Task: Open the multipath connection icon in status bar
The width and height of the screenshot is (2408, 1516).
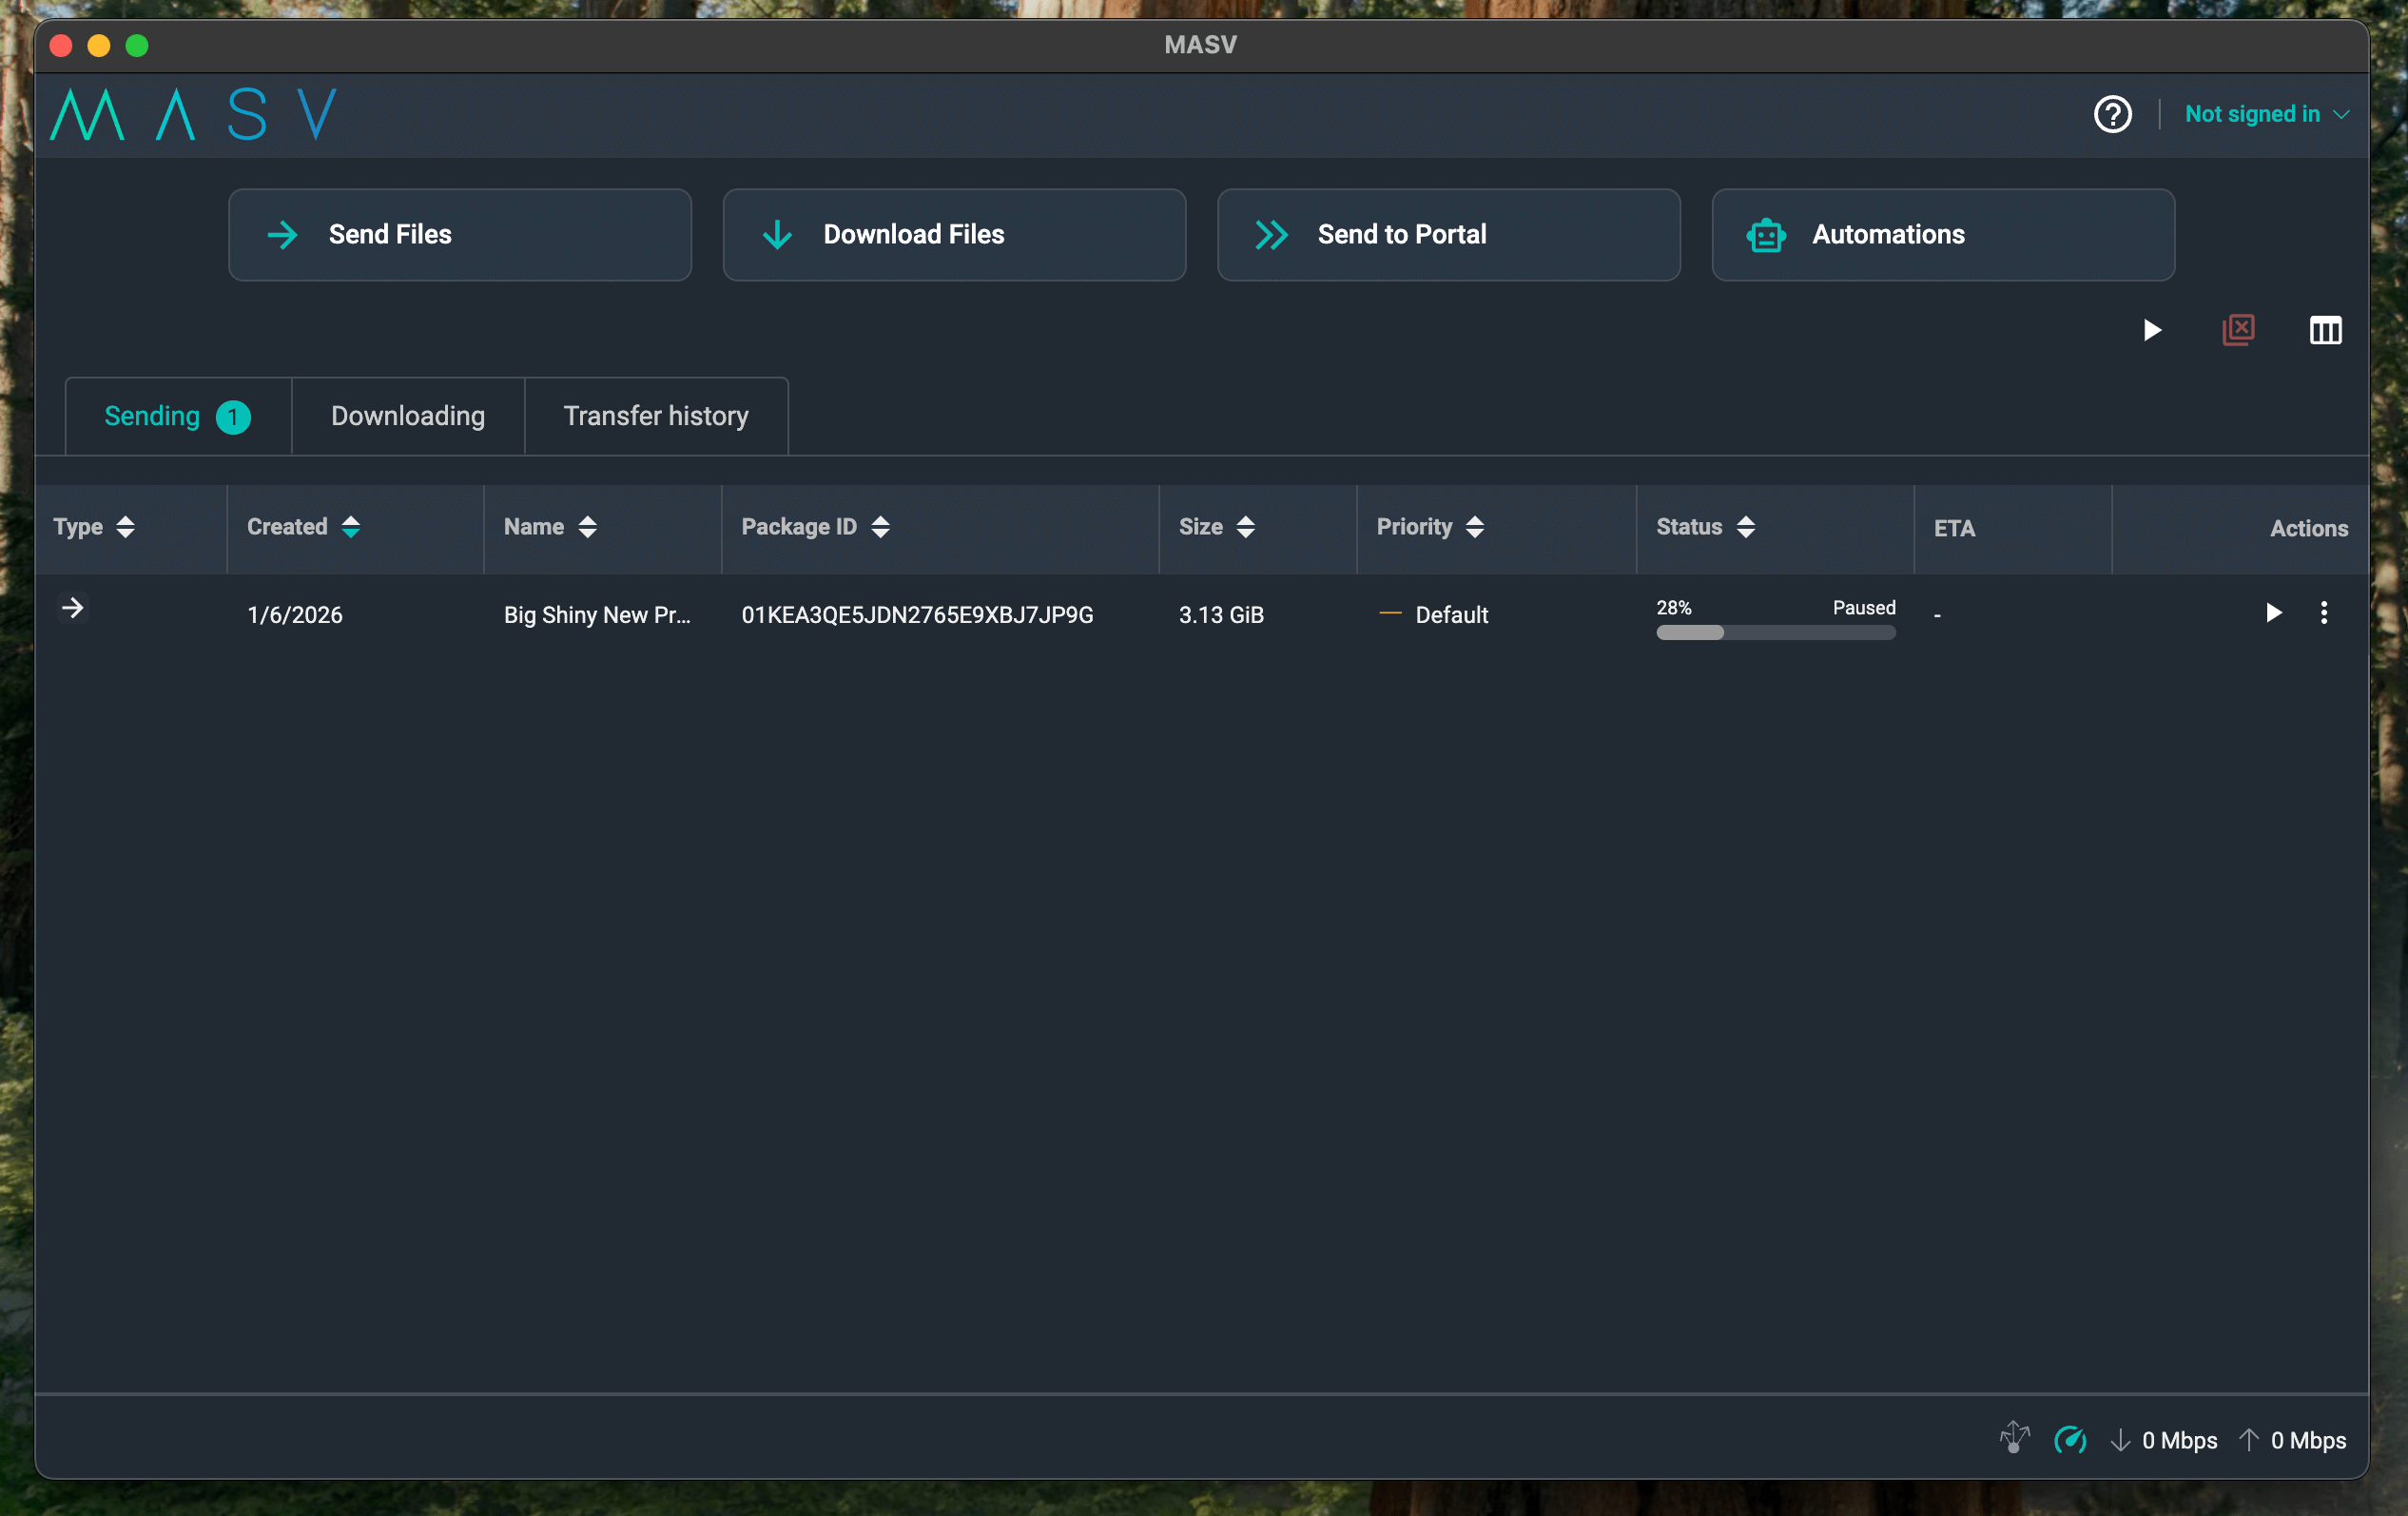Action: click(2014, 1440)
